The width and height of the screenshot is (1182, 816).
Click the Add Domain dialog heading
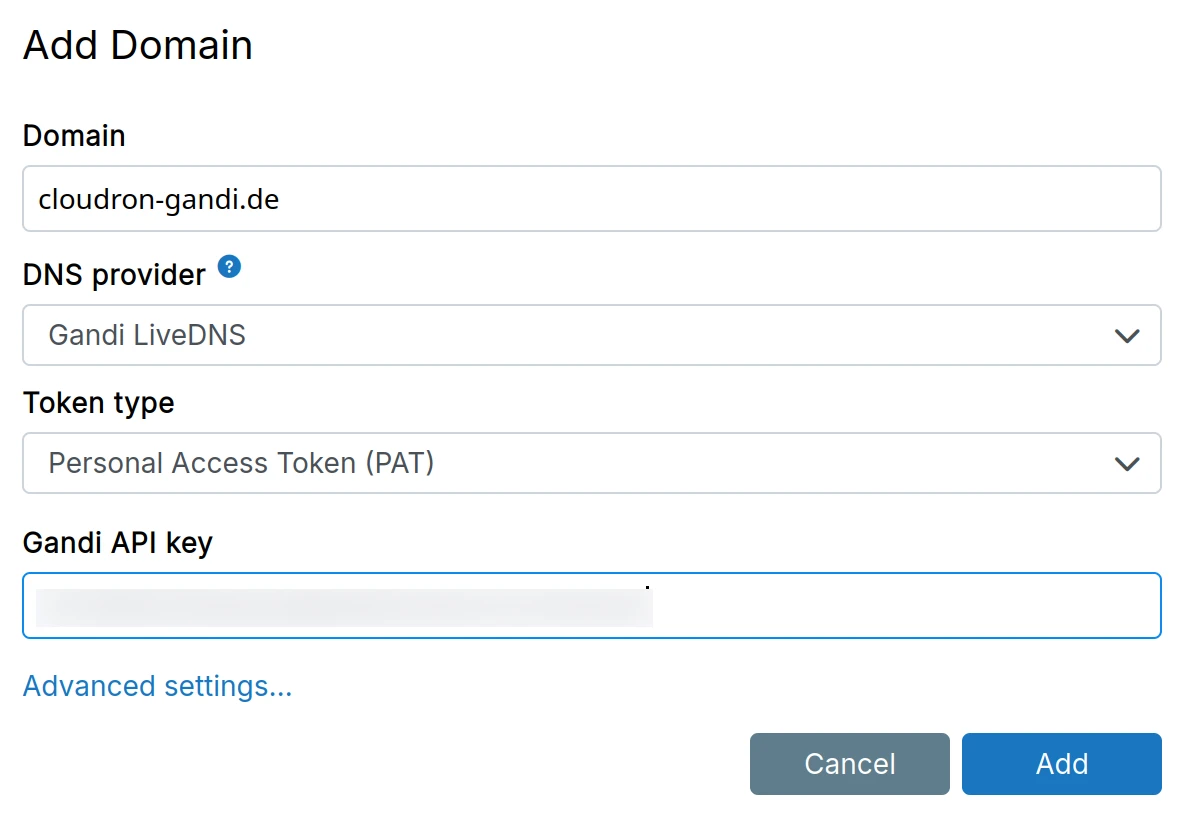(138, 46)
